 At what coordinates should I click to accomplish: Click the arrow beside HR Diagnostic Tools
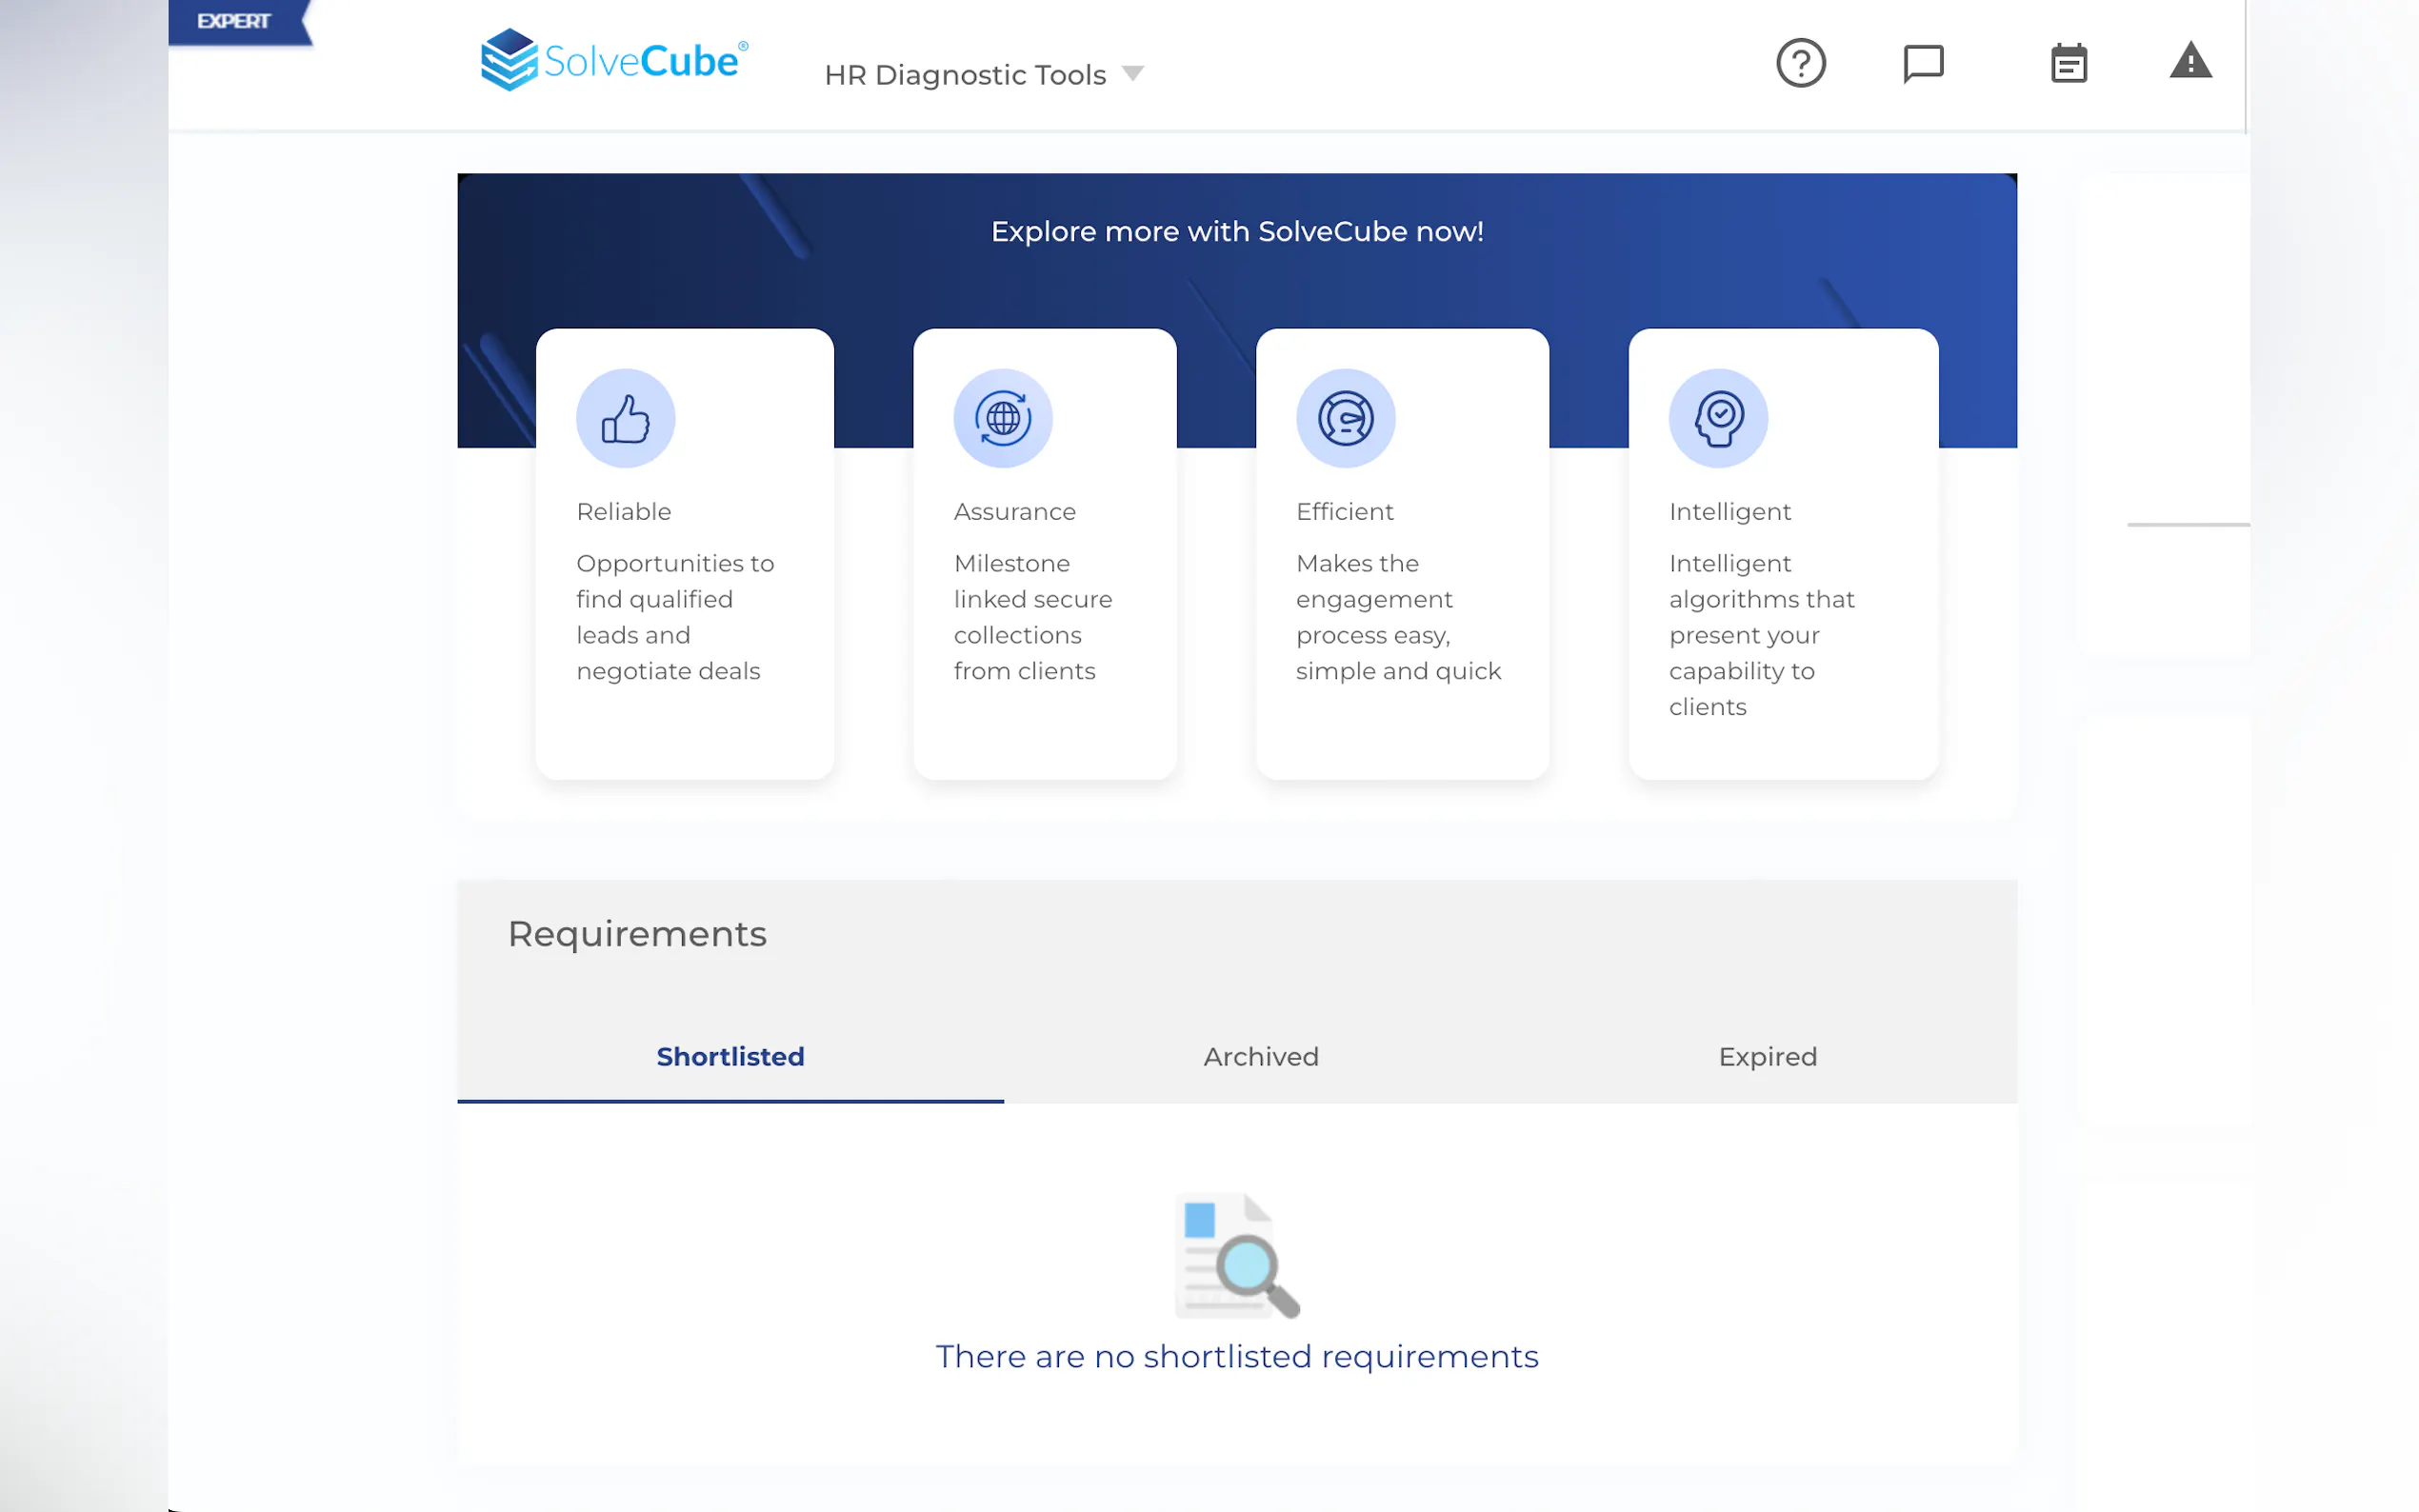(x=1132, y=73)
